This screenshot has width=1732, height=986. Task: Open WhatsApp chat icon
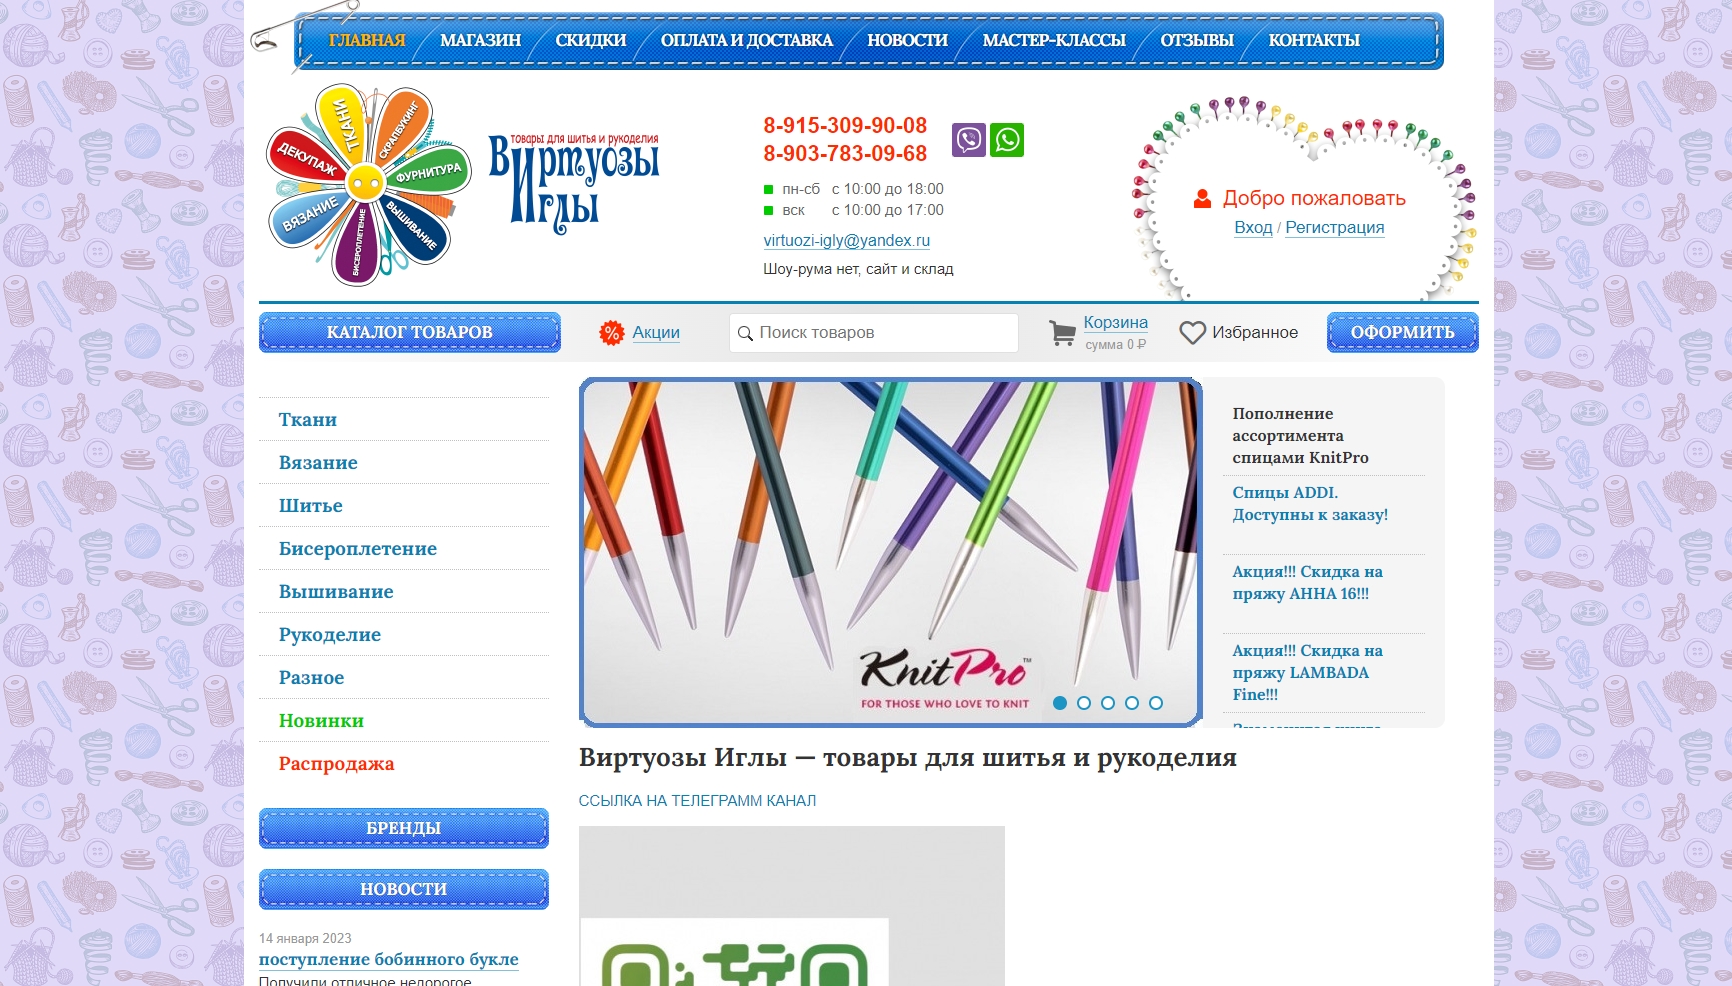(1007, 140)
